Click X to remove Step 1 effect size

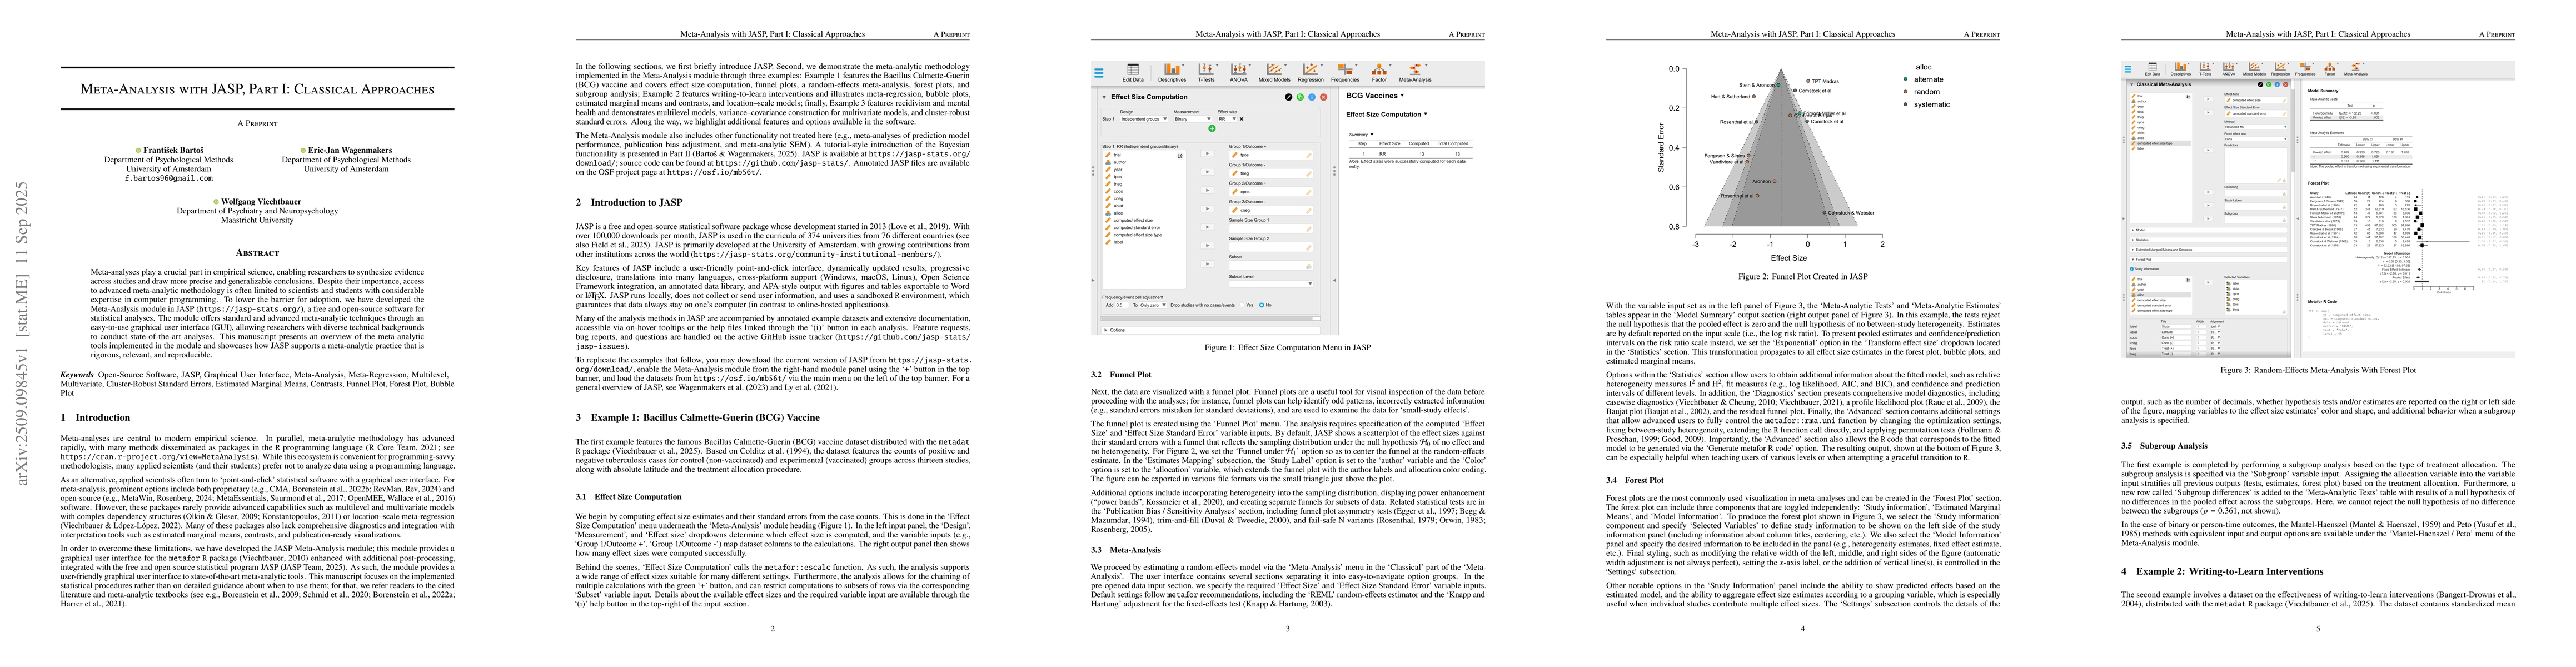tap(1242, 119)
